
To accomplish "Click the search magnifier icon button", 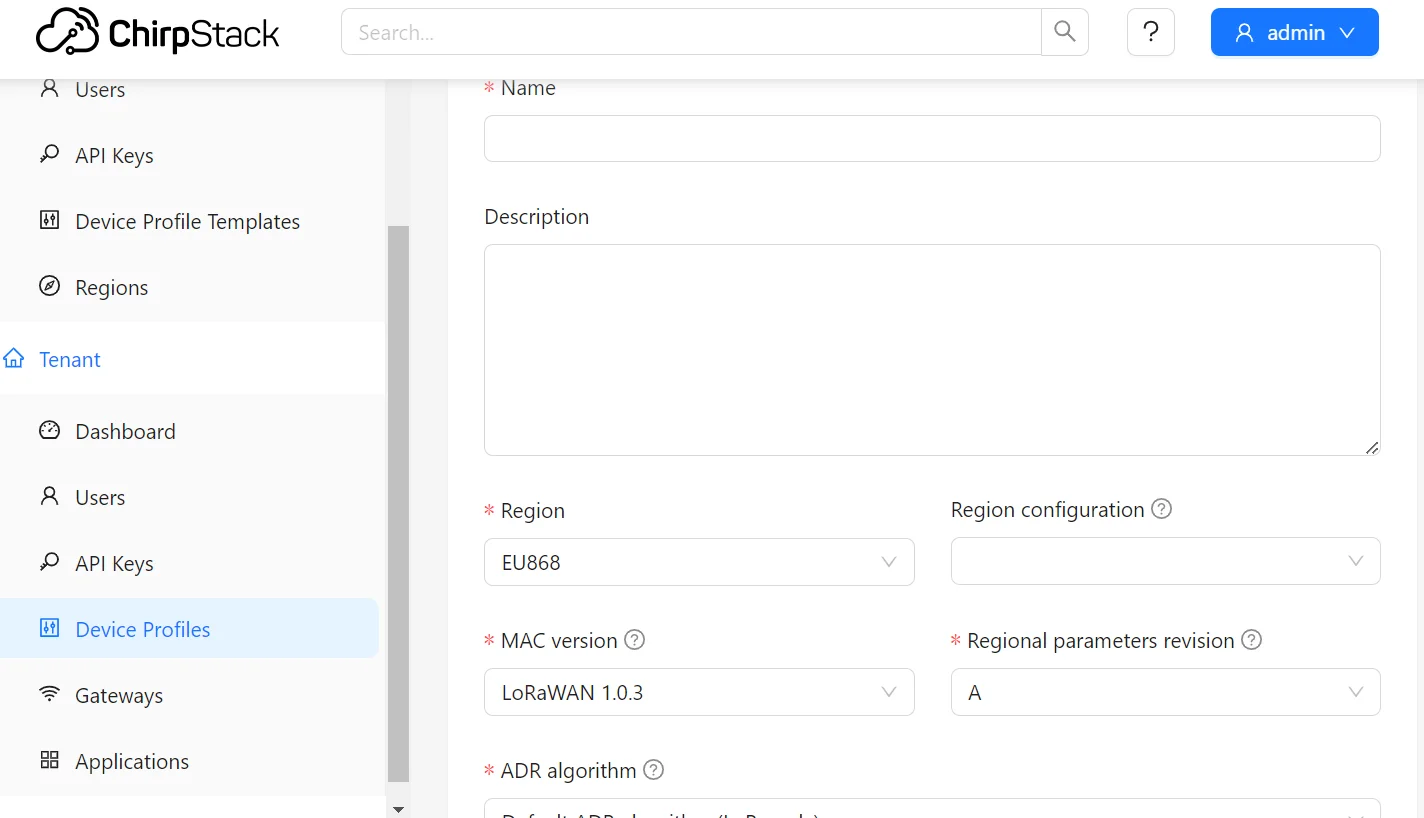I will [x=1065, y=32].
